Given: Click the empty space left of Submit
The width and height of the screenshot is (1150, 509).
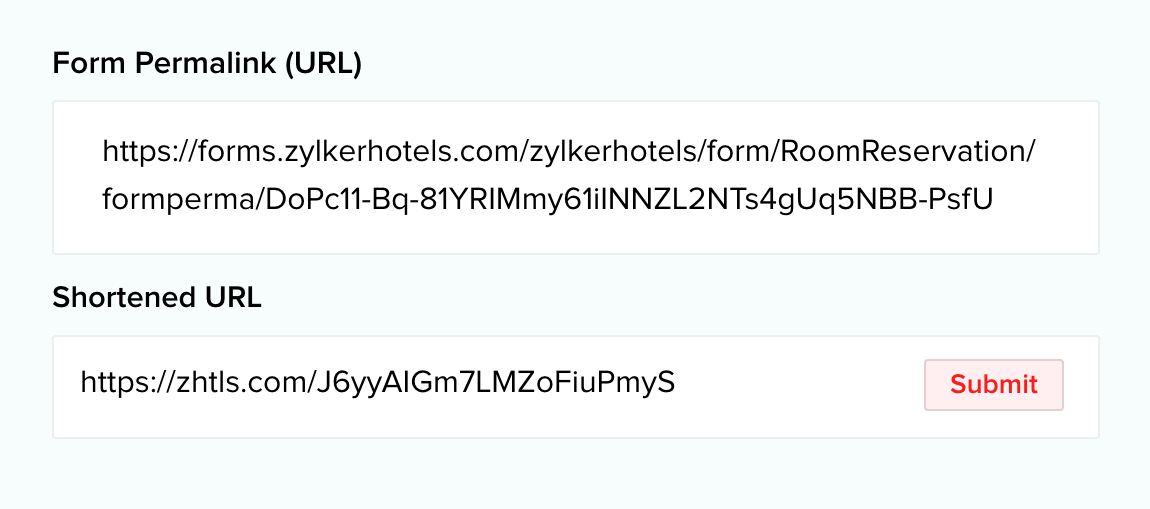Looking at the screenshot, I should pos(800,386).
